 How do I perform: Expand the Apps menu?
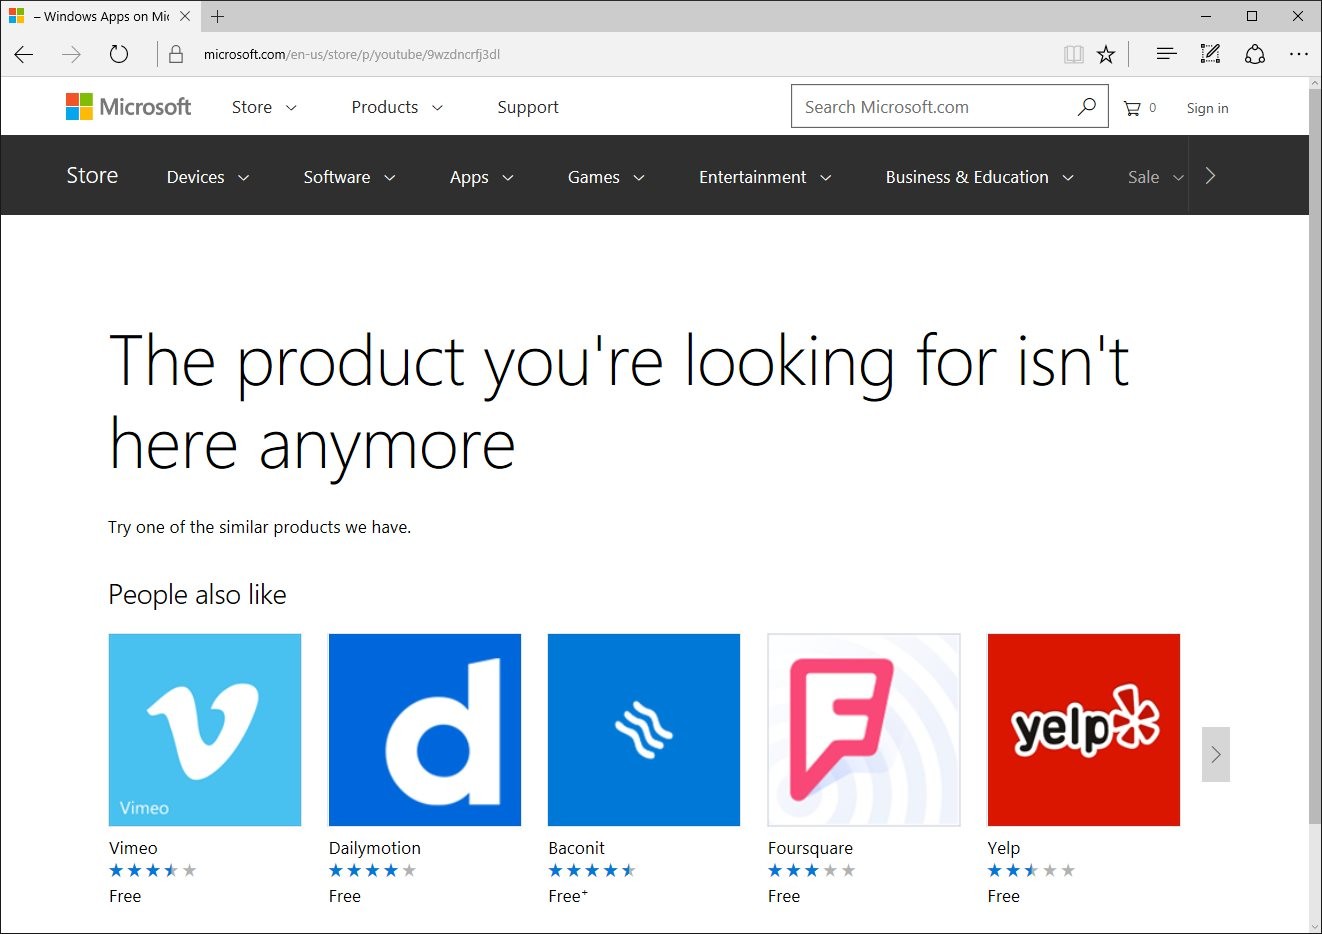coord(482,177)
